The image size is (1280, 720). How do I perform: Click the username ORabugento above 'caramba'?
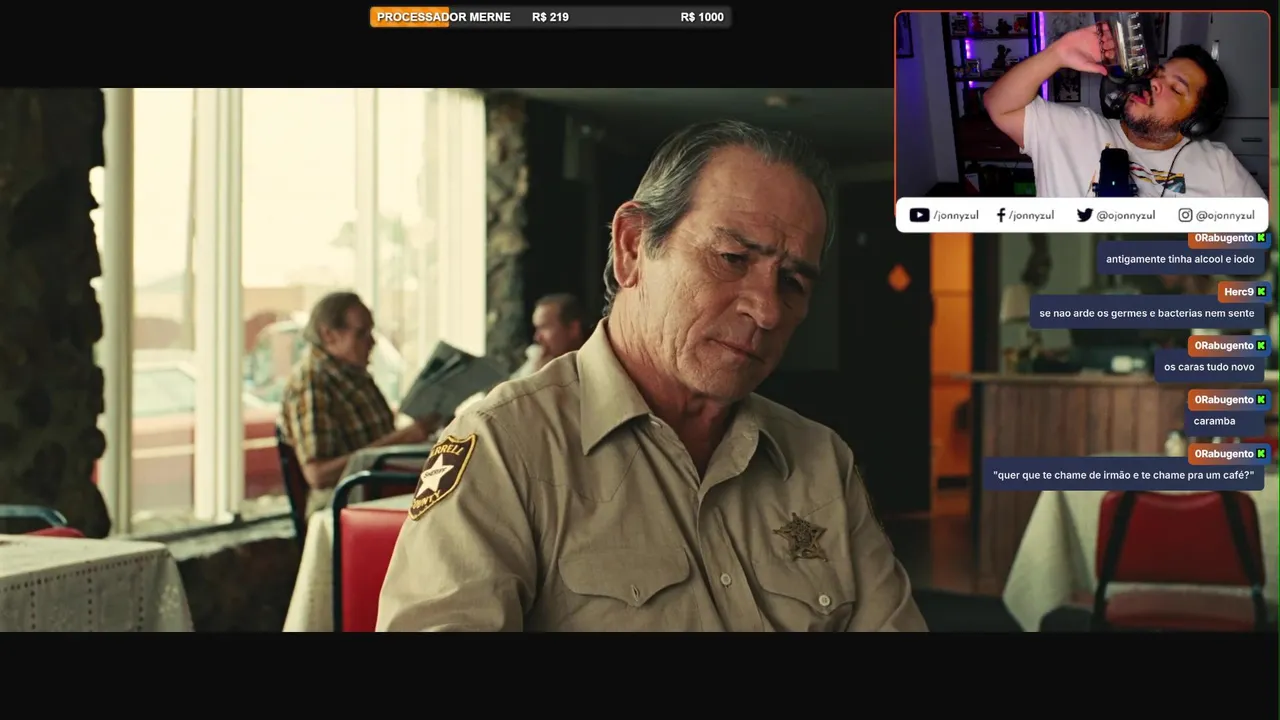[1223, 400]
